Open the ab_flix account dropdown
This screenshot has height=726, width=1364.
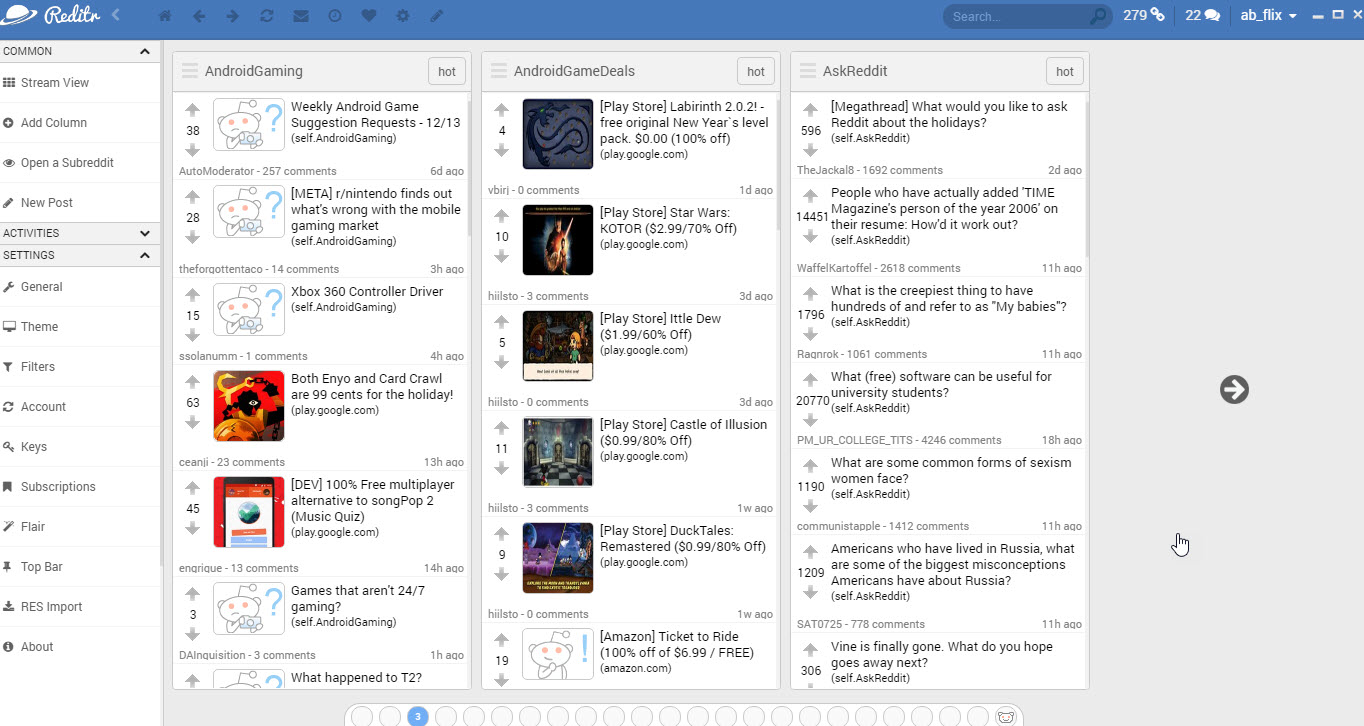[1268, 16]
